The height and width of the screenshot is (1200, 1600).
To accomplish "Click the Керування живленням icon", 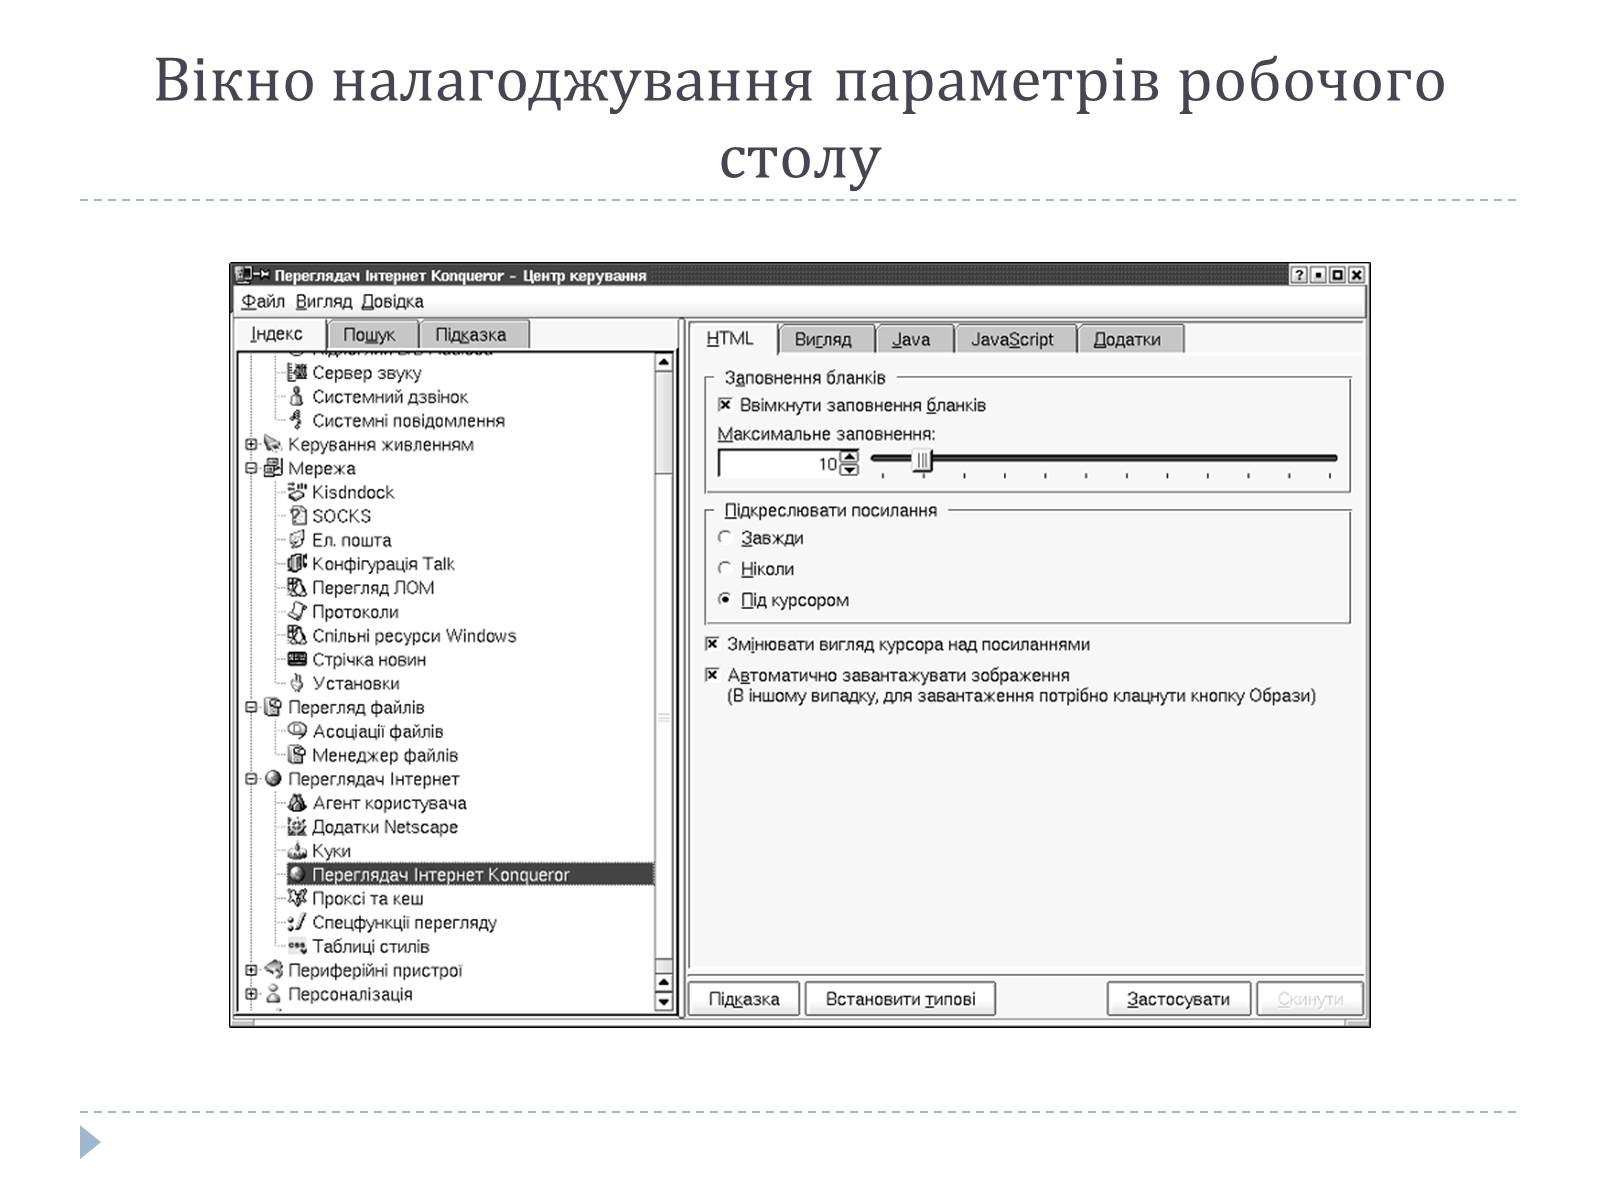I will tap(272, 444).
